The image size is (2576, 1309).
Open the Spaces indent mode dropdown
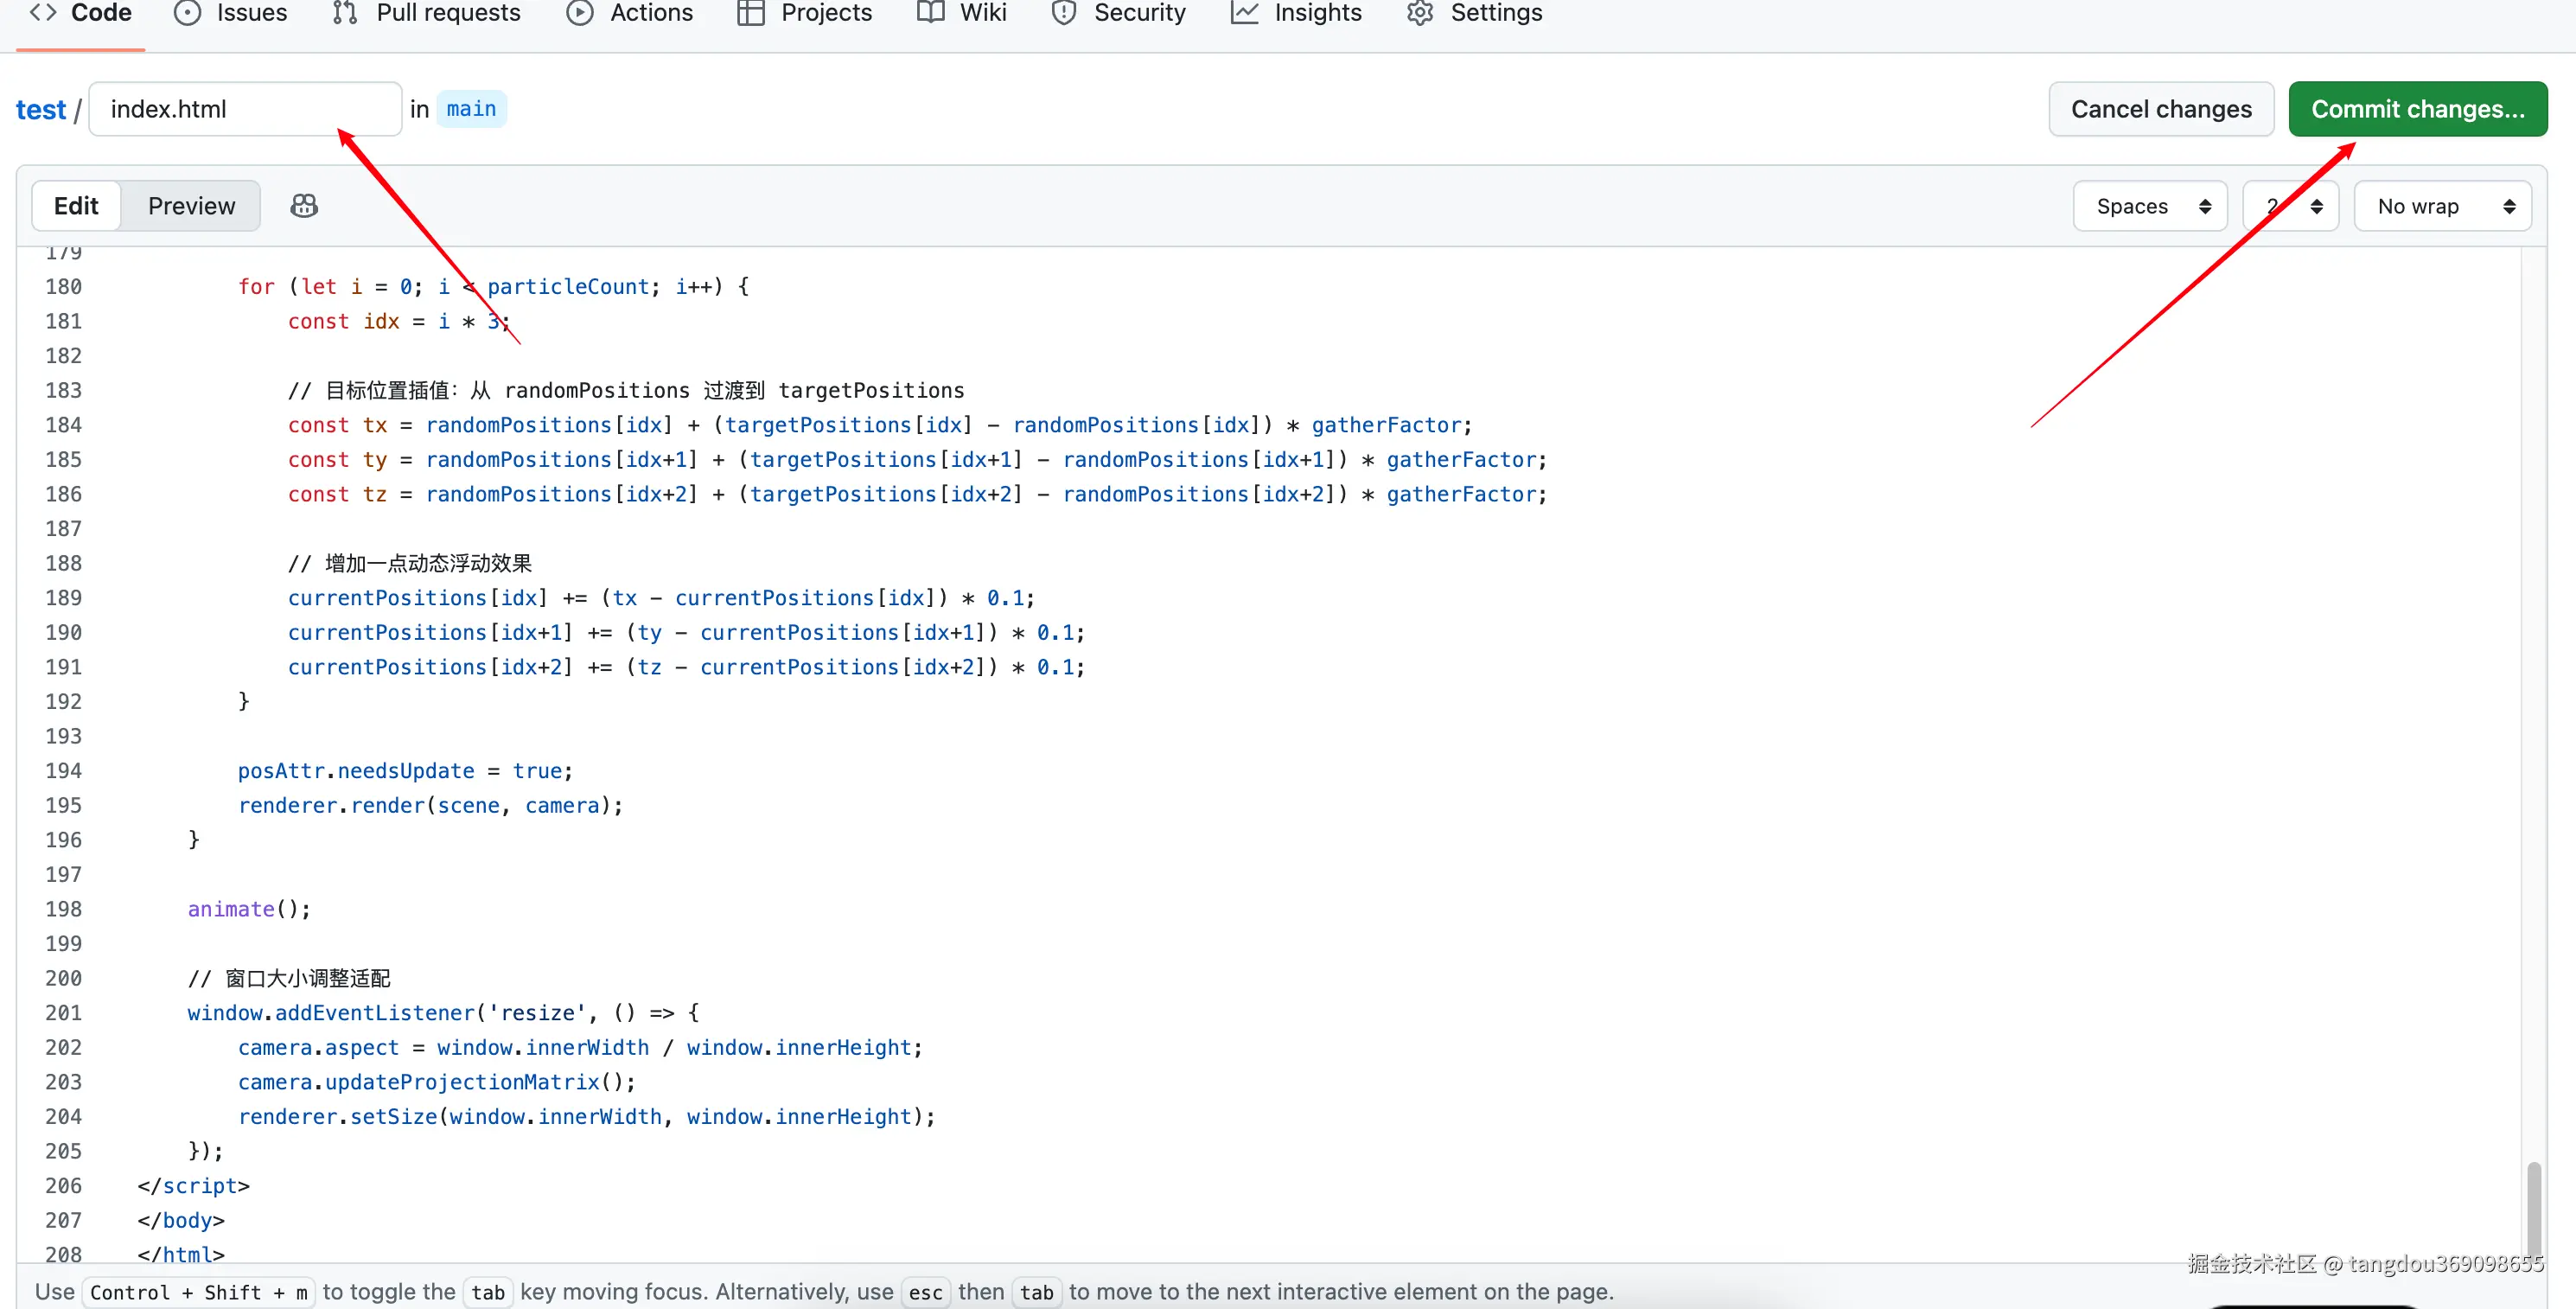[x=2150, y=206]
